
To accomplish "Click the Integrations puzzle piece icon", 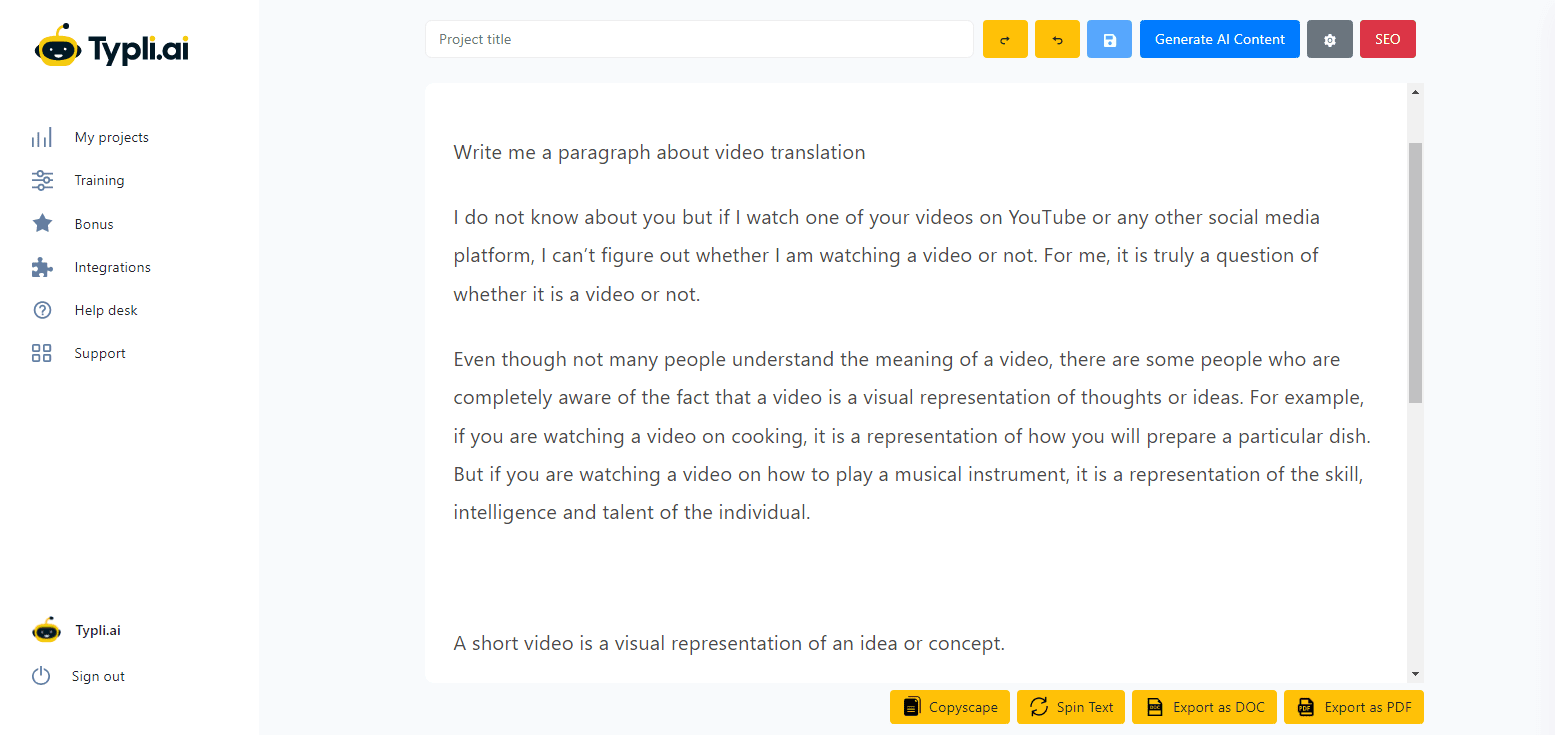I will pyautogui.click(x=42, y=267).
